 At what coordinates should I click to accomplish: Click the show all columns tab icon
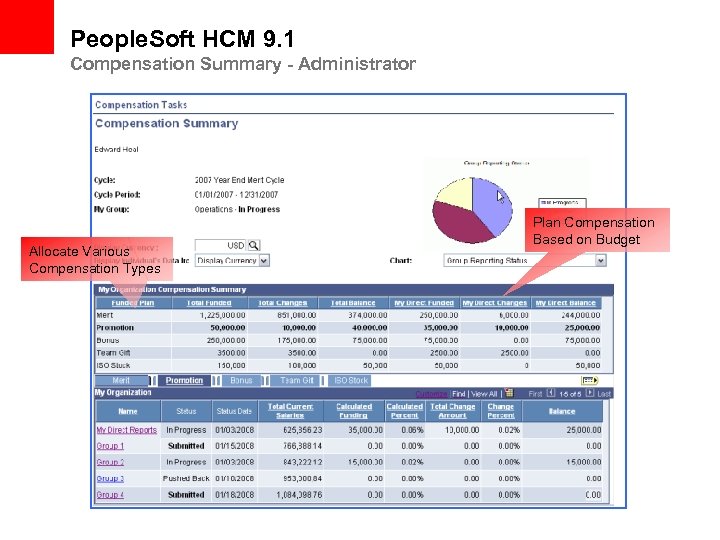590,380
